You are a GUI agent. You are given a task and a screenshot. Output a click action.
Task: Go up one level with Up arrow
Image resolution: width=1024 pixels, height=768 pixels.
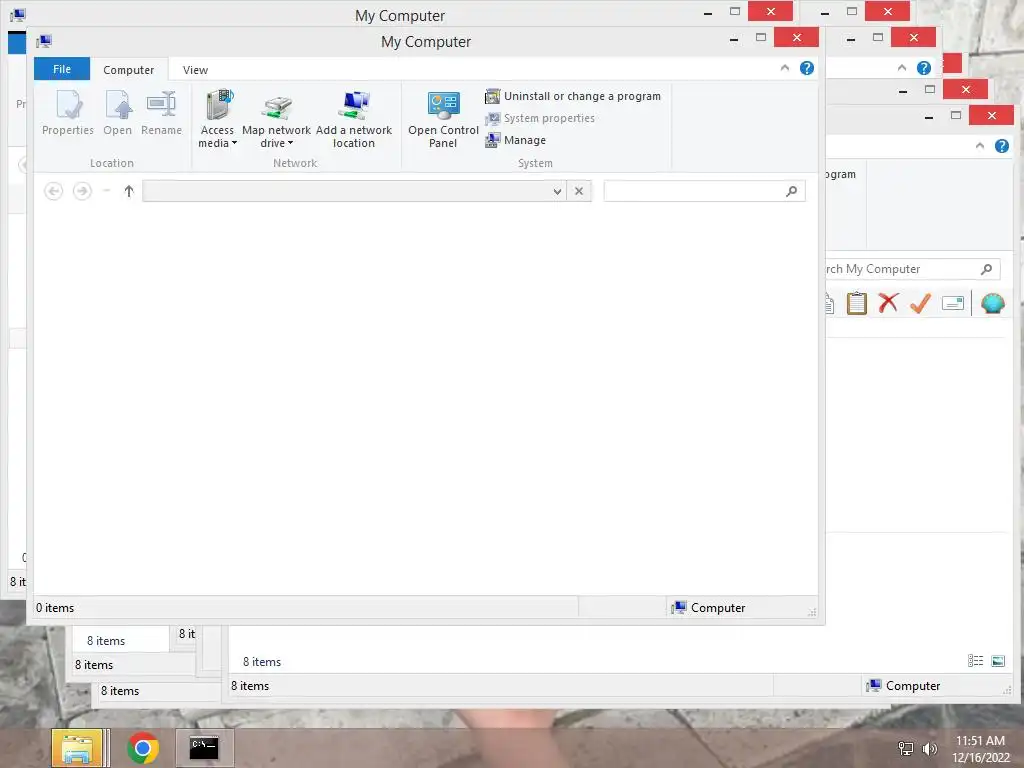coord(129,191)
